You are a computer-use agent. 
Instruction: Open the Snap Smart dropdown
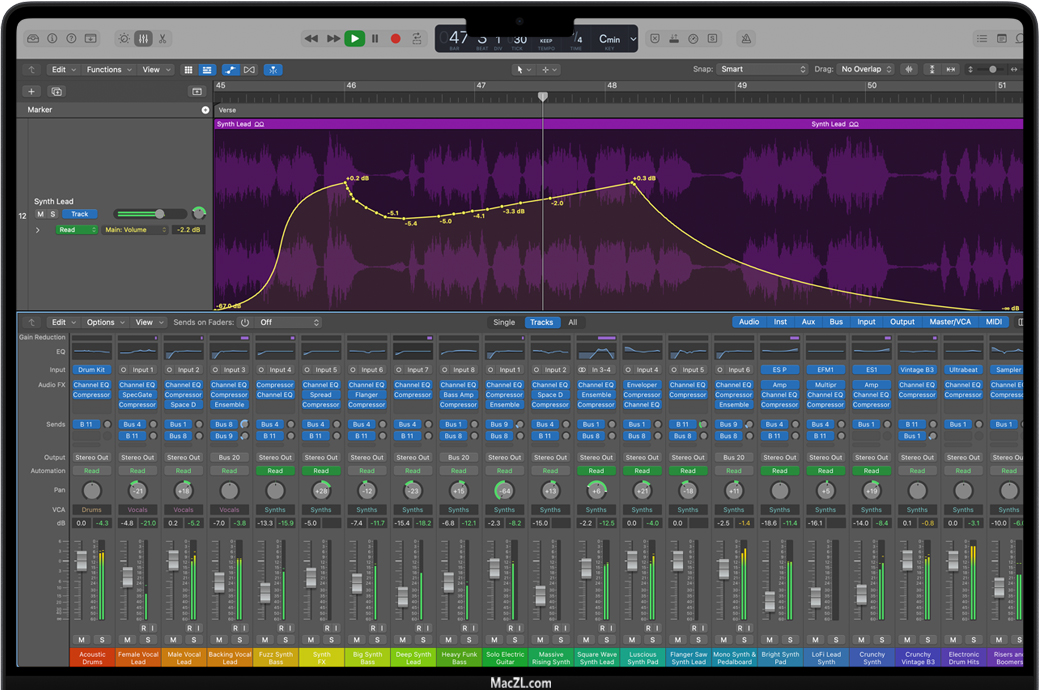coord(762,70)
